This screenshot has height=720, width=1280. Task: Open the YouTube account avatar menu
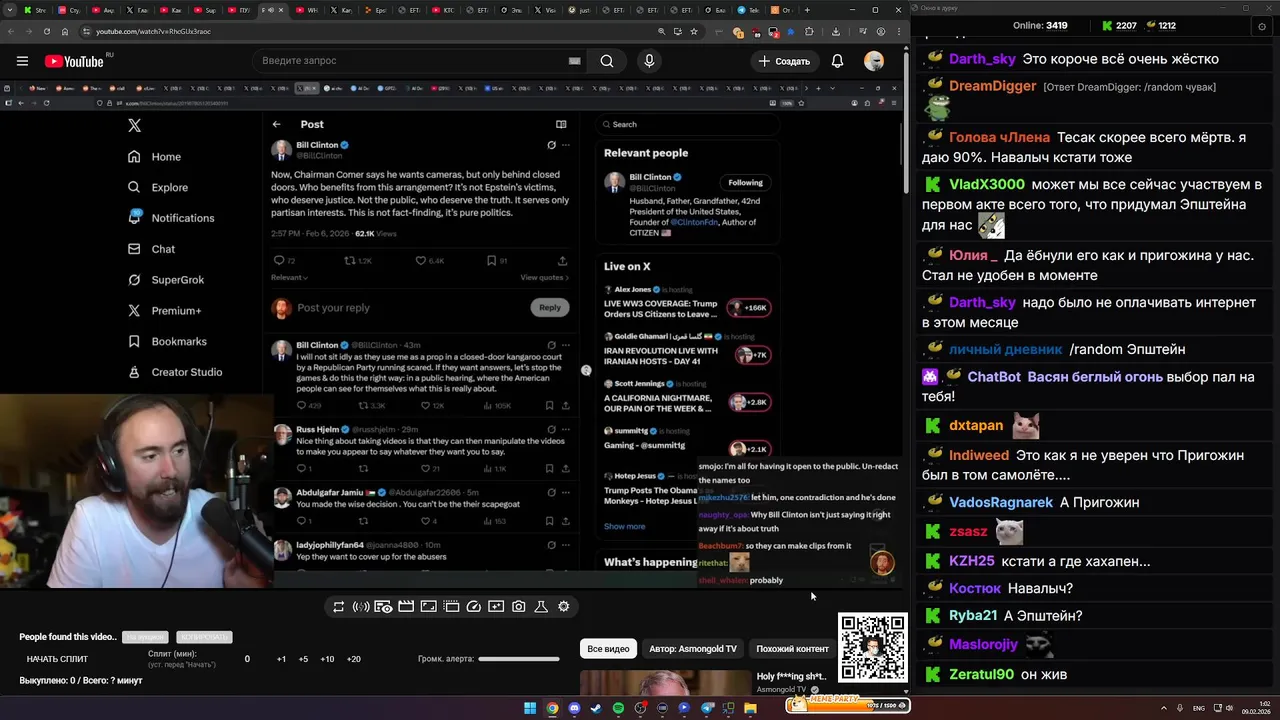pyautogui.click(x=874, y=61)
